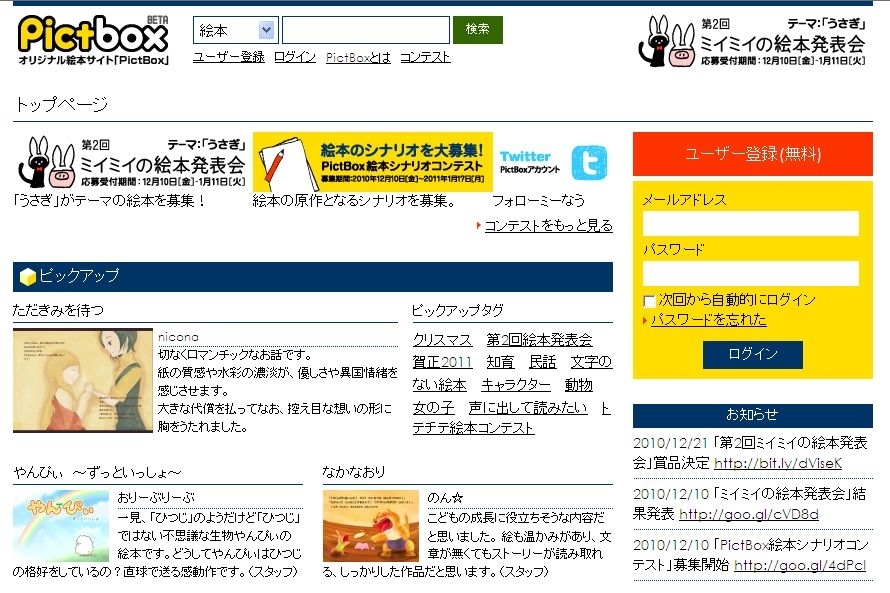Click the search text field
This screenshot has width=890, height=593.
coord(366,30)
